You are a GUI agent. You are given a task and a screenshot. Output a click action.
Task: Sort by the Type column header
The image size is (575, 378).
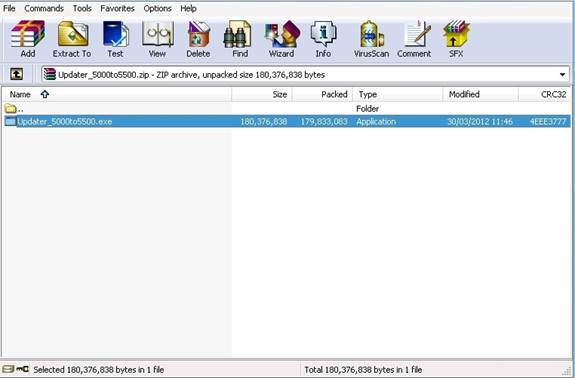tap(398, 94)
